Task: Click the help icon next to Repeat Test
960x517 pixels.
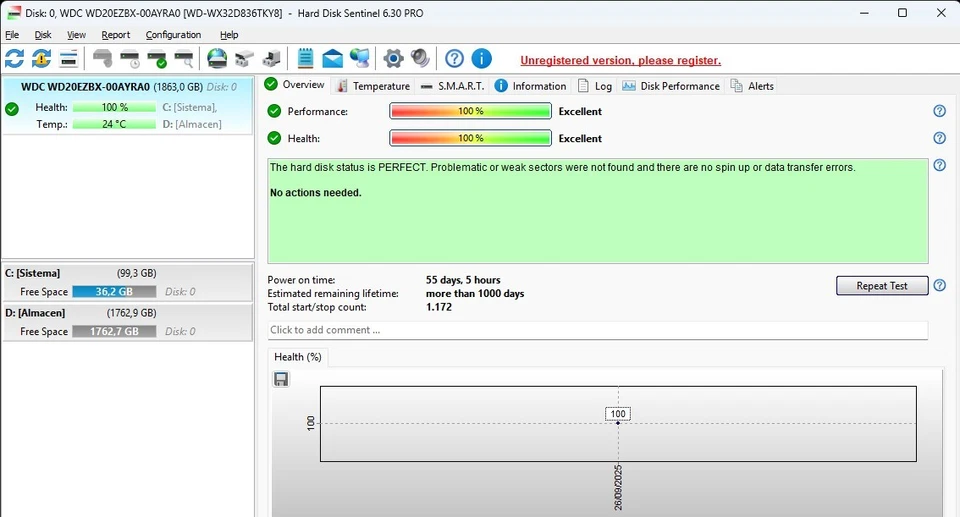Action: coord(939,285)
